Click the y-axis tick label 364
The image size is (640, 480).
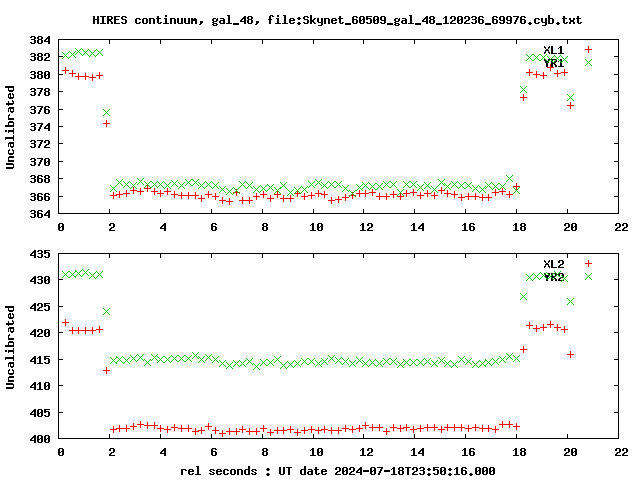coord(40,213)
